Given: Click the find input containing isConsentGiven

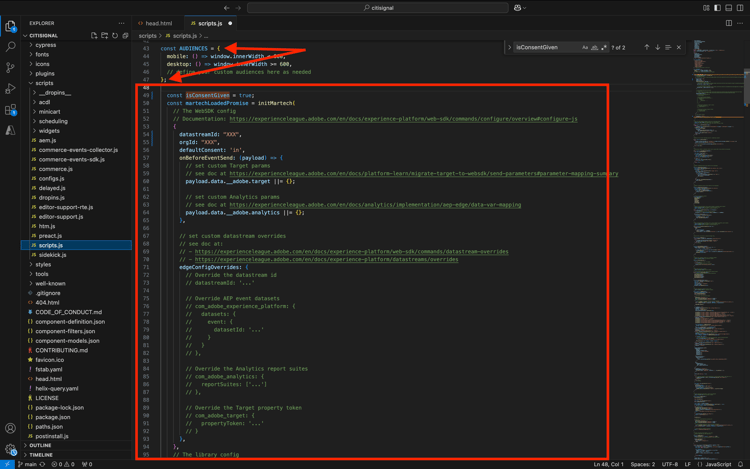Looking at the screenshot, I should point(546,47).
